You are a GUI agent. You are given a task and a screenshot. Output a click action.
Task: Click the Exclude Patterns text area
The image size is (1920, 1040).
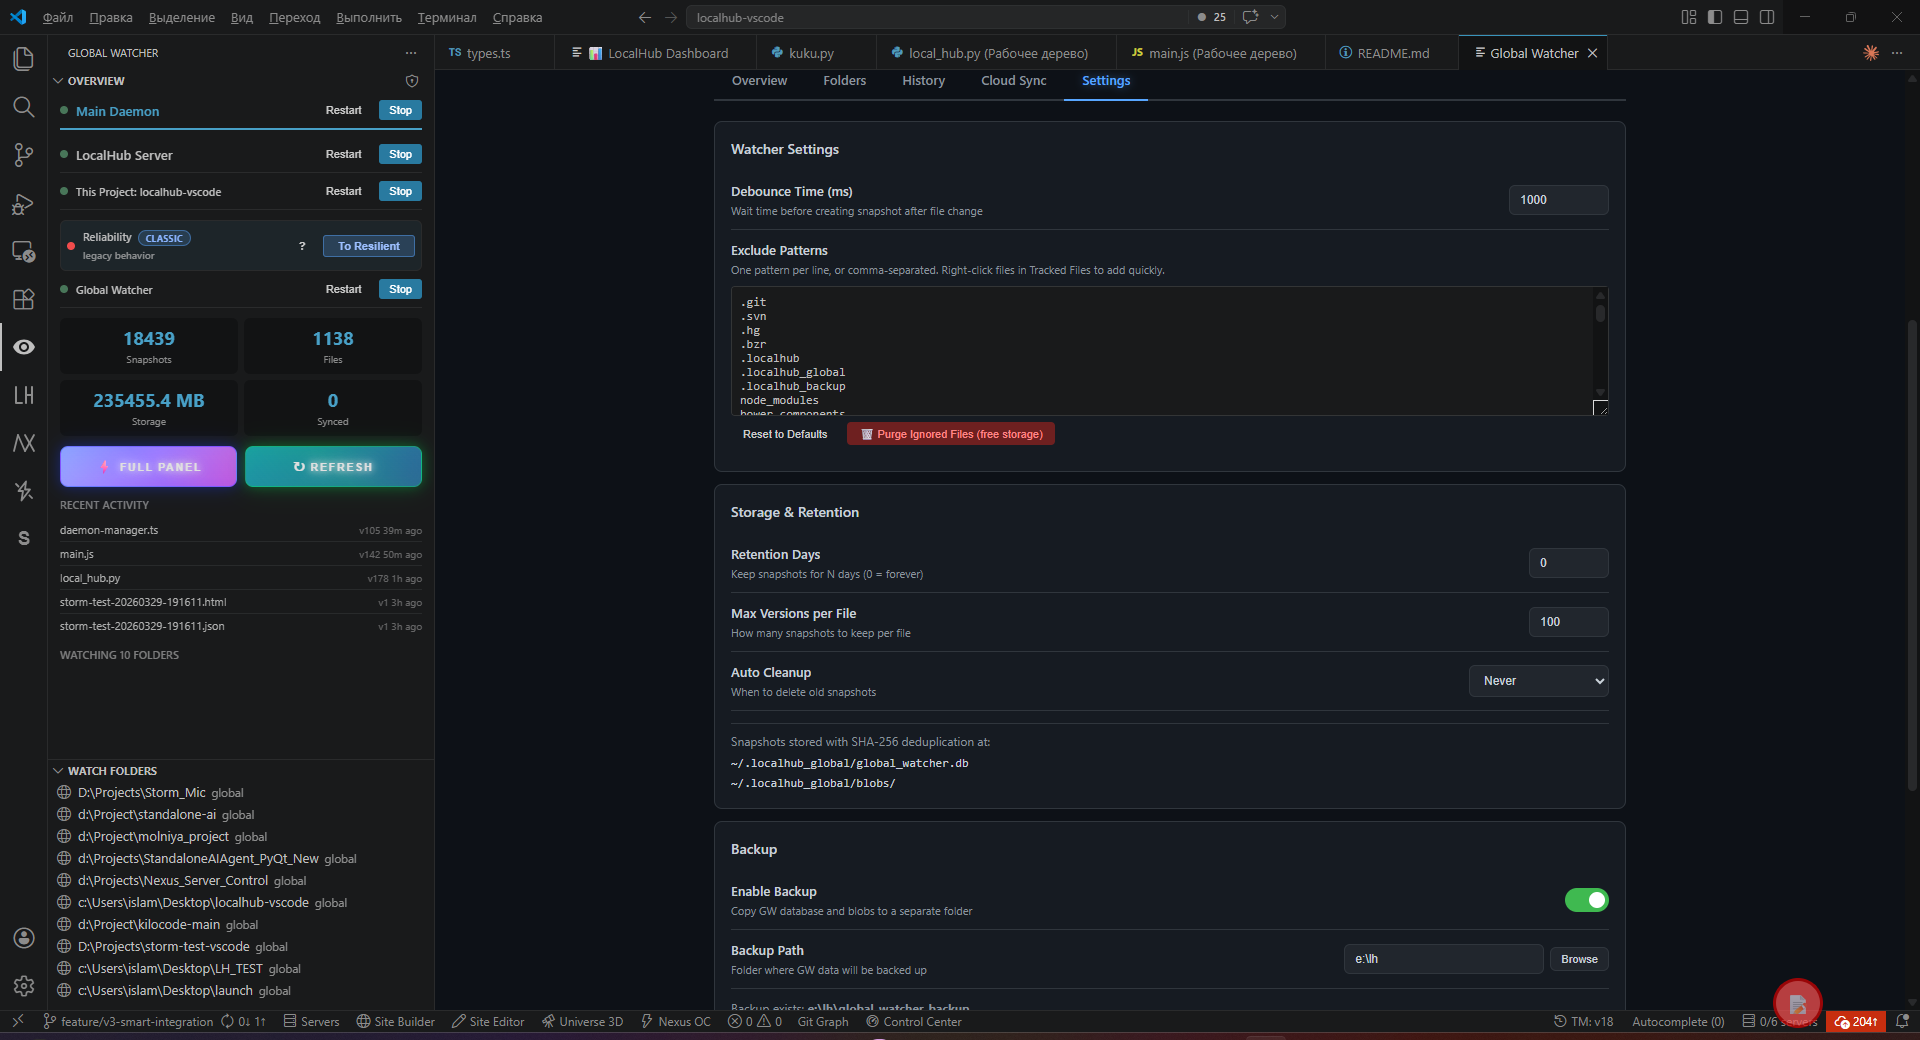pos(1169,351)
